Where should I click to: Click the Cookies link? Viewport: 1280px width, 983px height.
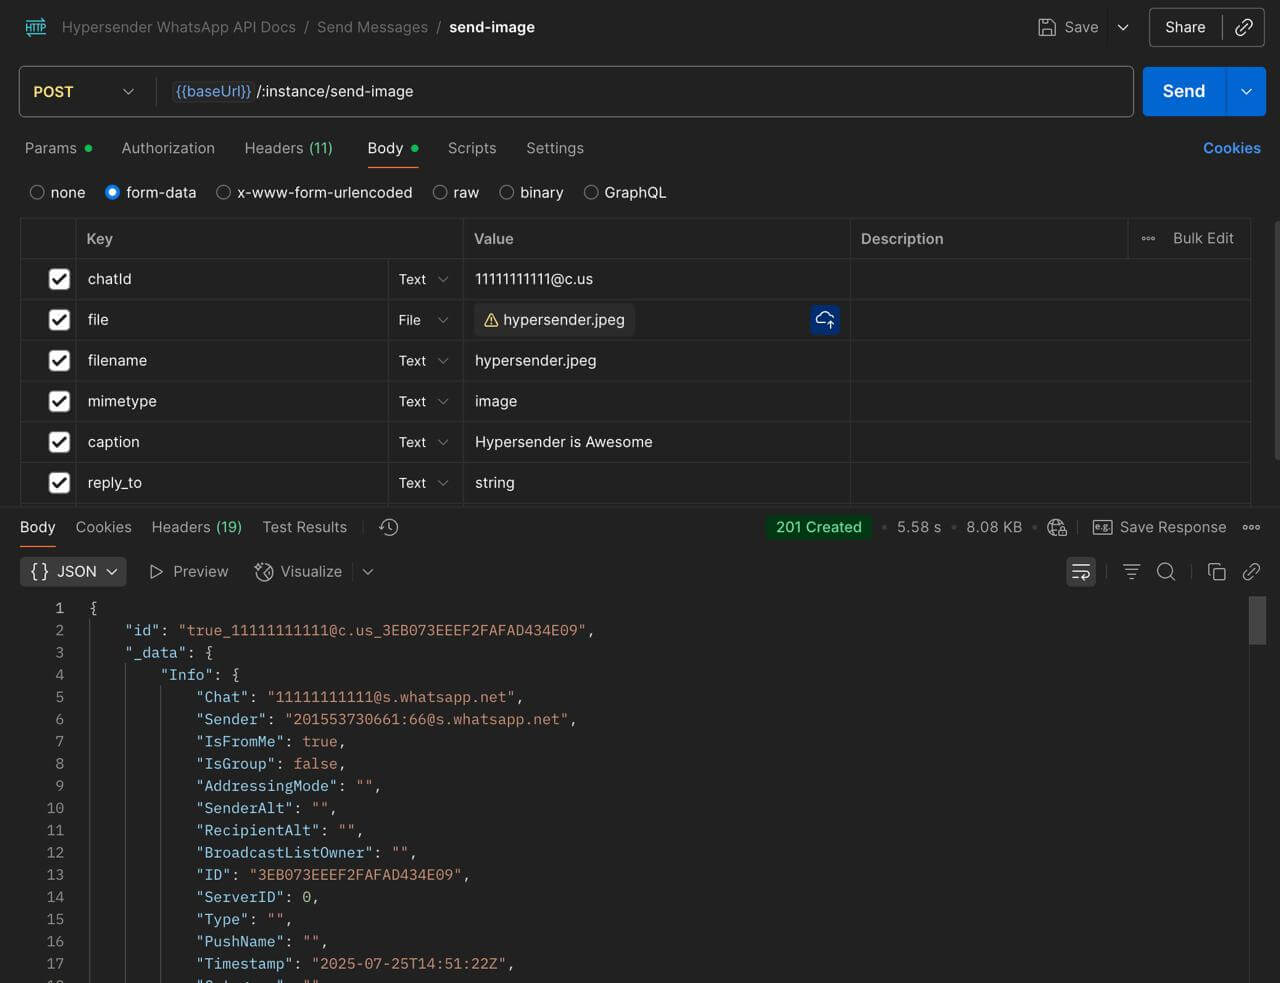(1232, 148)
